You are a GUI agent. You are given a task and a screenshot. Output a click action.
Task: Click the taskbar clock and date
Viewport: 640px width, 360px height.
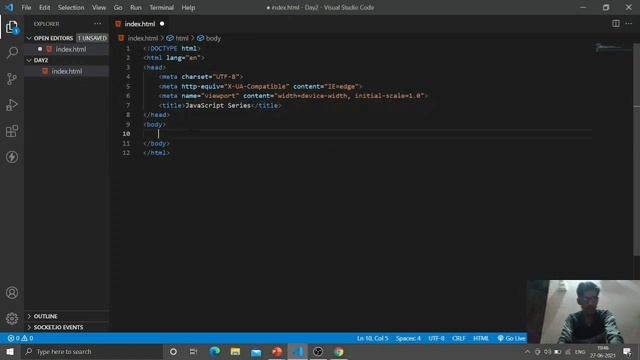pyautogui.click(x=602, y=351)
